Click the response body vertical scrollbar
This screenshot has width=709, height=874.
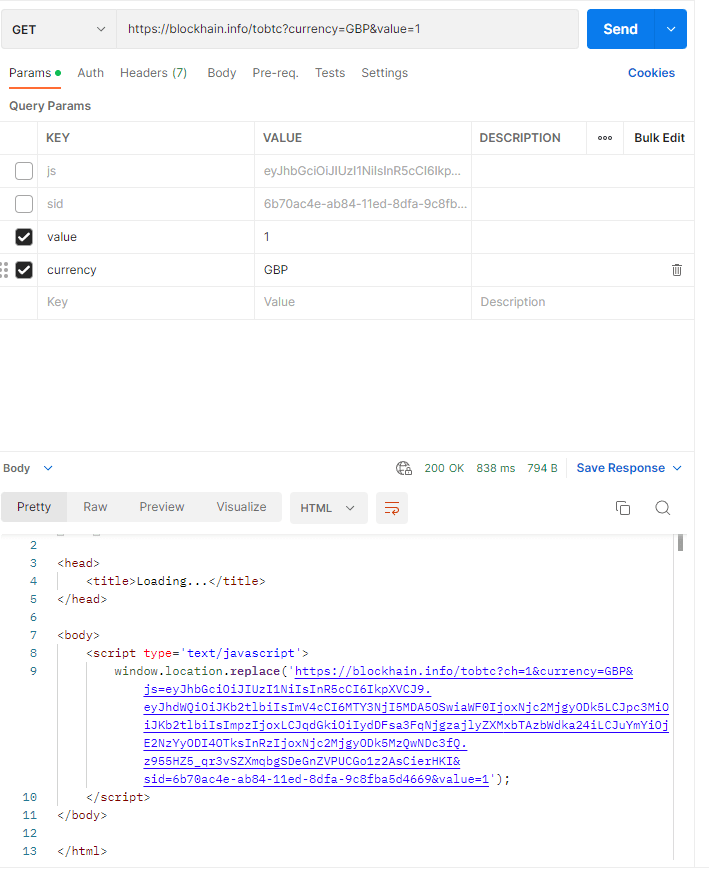(x=680, y=542)
